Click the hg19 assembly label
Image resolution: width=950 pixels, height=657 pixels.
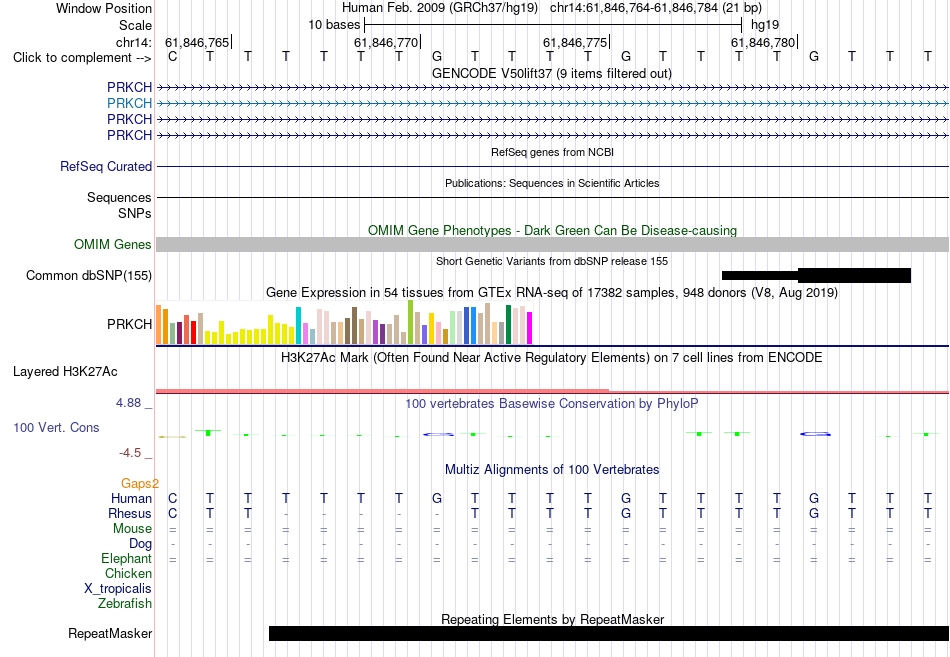pyautogui.click(x=765, y=25)
